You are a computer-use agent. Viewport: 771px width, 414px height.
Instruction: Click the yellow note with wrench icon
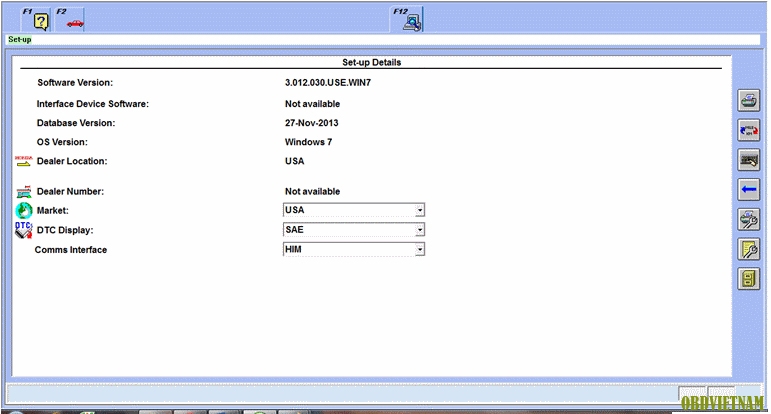click(748, 249)
